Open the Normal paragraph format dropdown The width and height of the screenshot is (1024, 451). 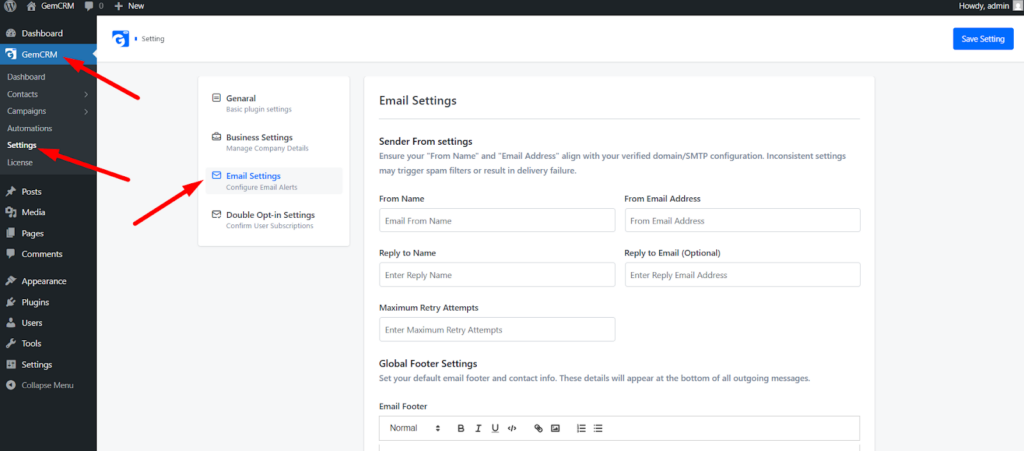[415, 428]
